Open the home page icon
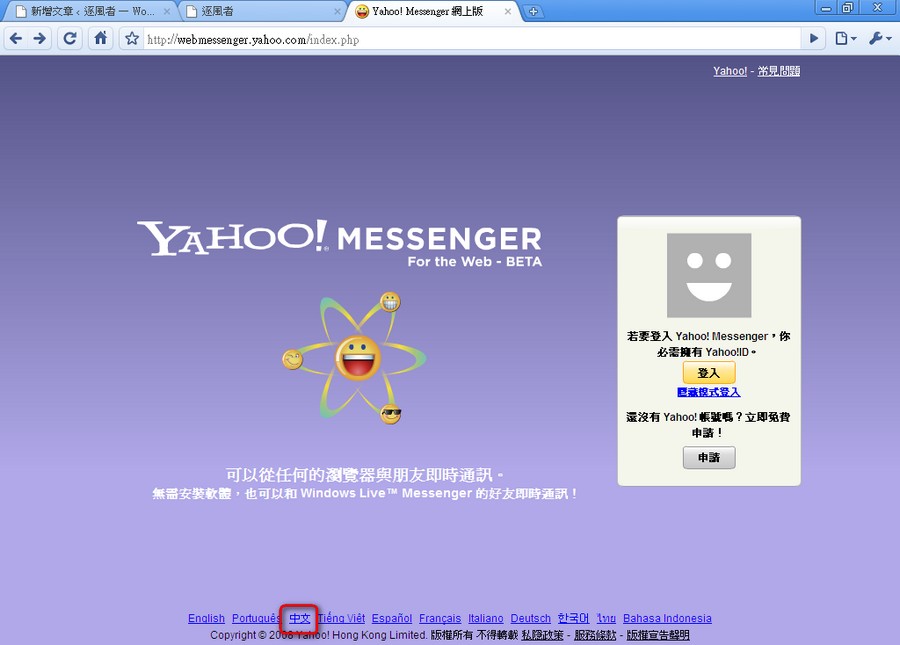The height and width of the screenshot is (645, 900). (x=100, y=38)
